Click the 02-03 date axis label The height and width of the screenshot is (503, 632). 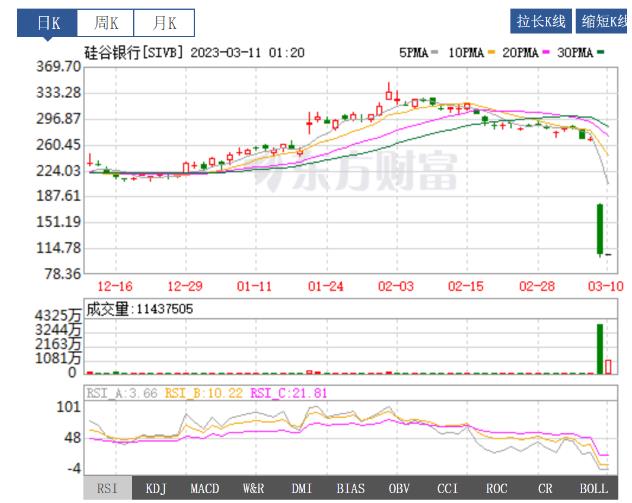click(396, 286)
